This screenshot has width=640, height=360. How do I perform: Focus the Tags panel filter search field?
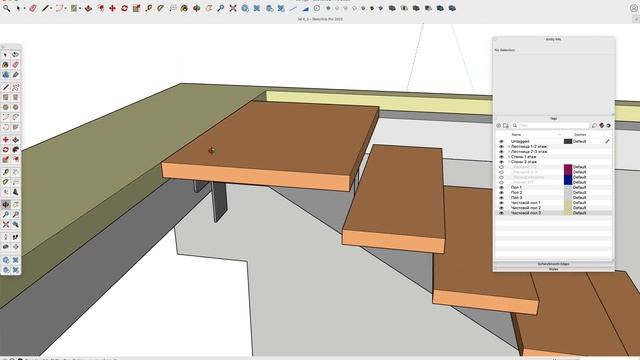click(550, 126)
